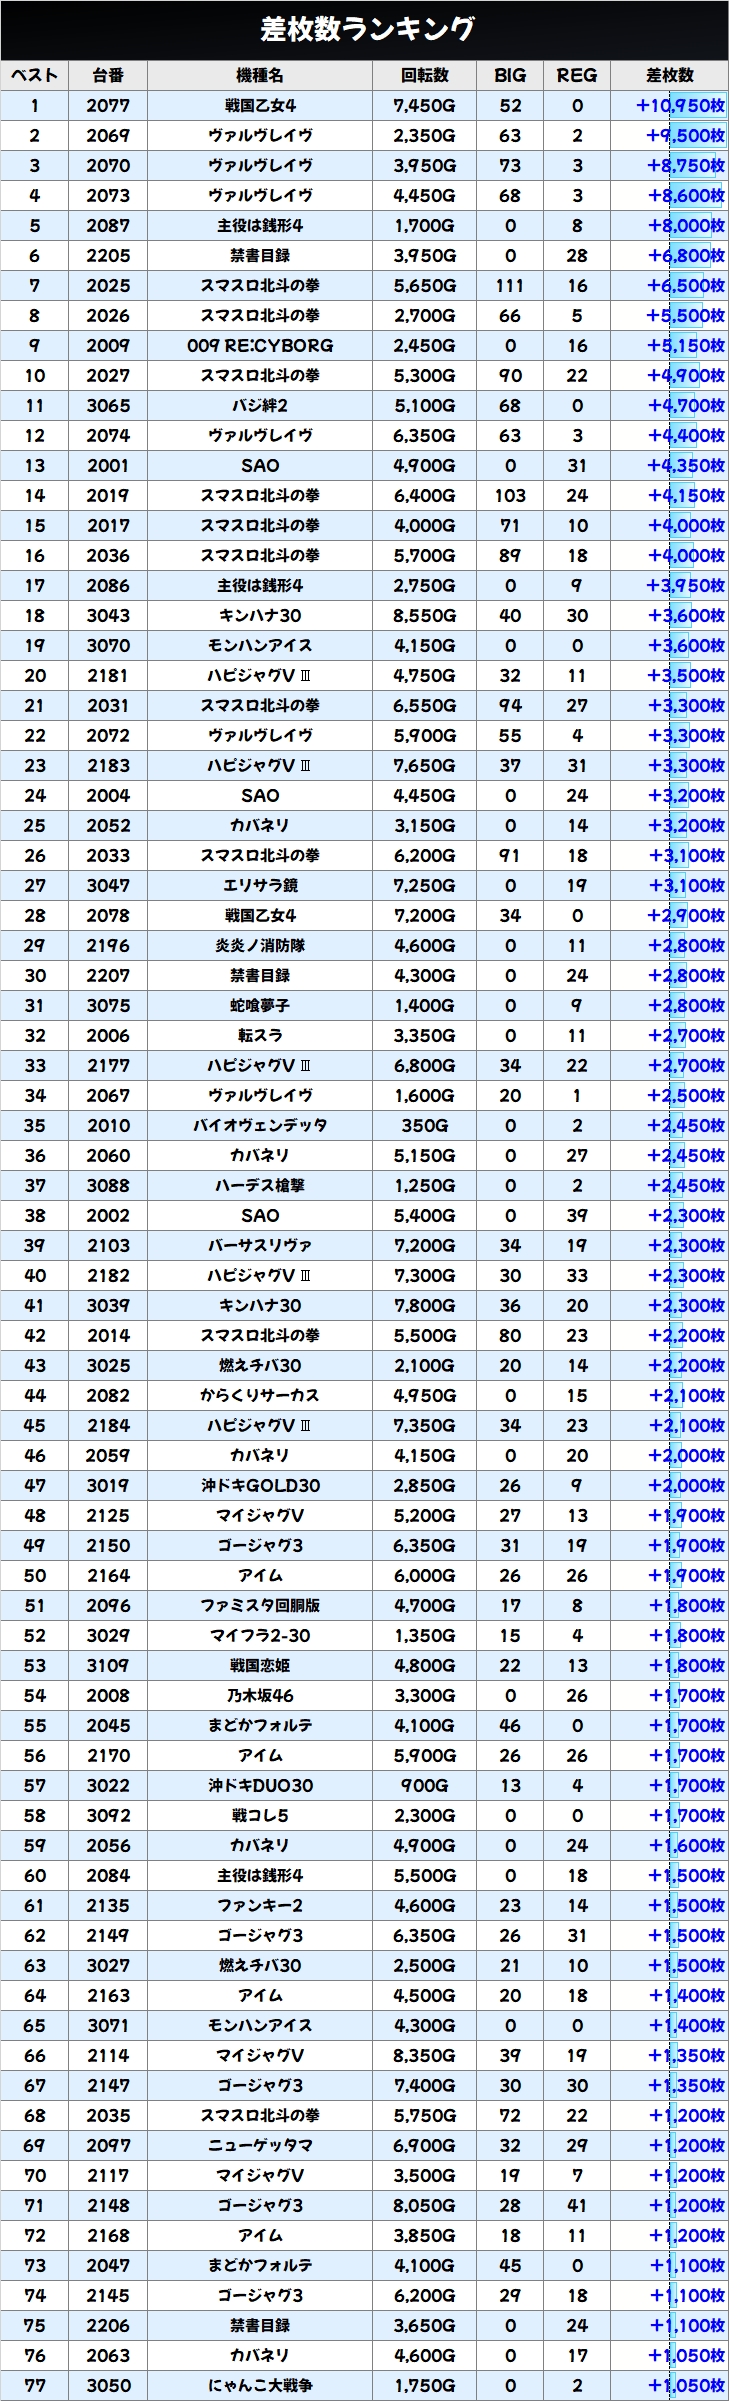
Task: Click 炎炎ノ消防隊 machine name
Action: [x=260, y=946]
